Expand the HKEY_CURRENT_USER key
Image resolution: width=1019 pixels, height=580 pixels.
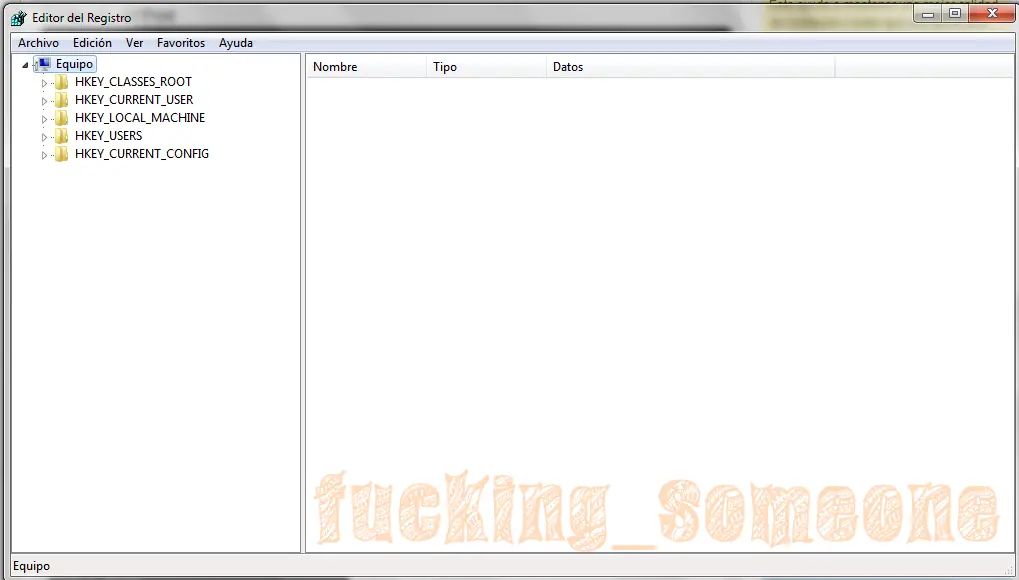pos(44,101)
